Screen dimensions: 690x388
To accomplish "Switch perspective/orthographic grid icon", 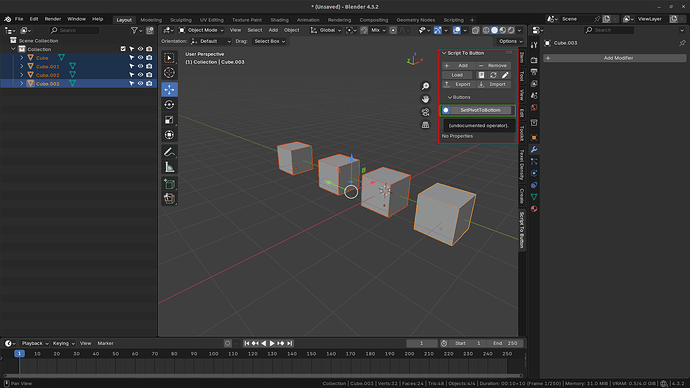I will tap(425, 125).
